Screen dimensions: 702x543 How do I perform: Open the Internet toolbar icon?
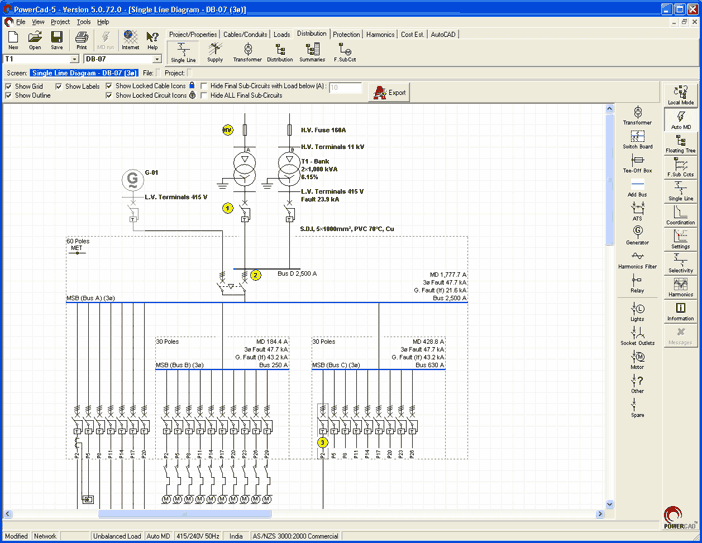click(x=130, y=40)
